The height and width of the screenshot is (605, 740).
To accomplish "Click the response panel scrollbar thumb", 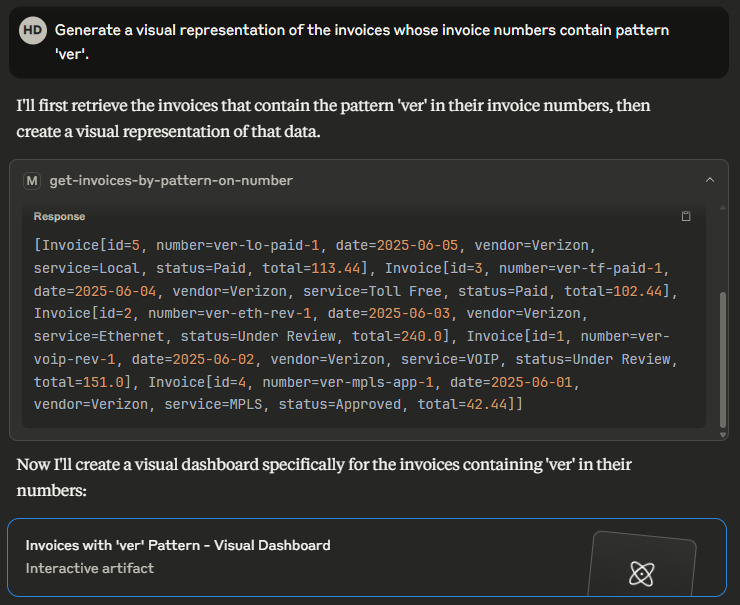I will tap(723, 360).
